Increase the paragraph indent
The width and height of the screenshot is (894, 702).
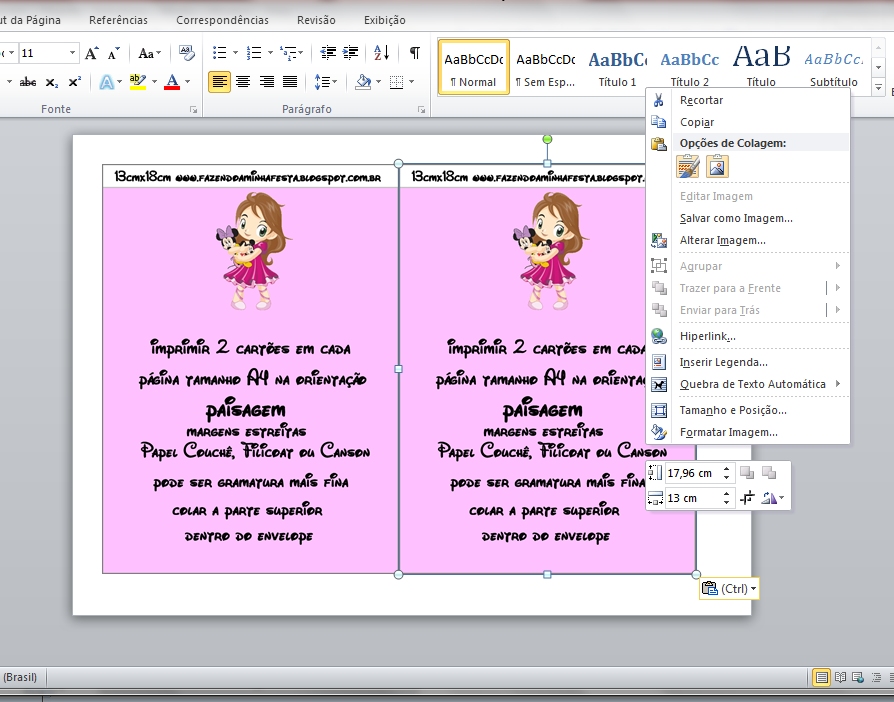click(x=351, y=53)
